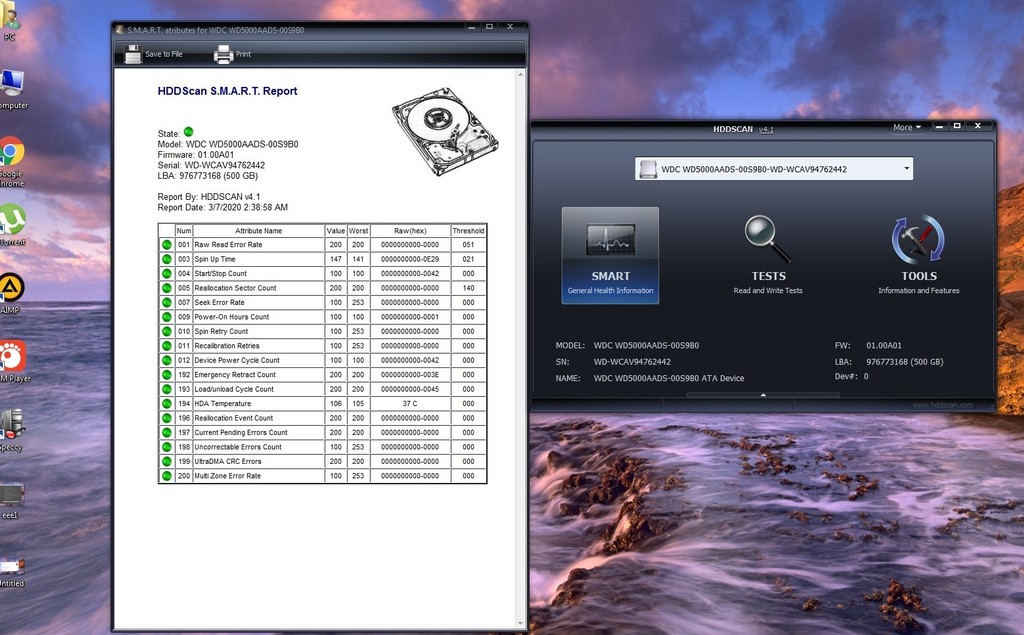The width and height of the screenshot is (1024, 635).
Task: Click the Dev# value in HDDScan panel
Action: (x=866, y=376)
